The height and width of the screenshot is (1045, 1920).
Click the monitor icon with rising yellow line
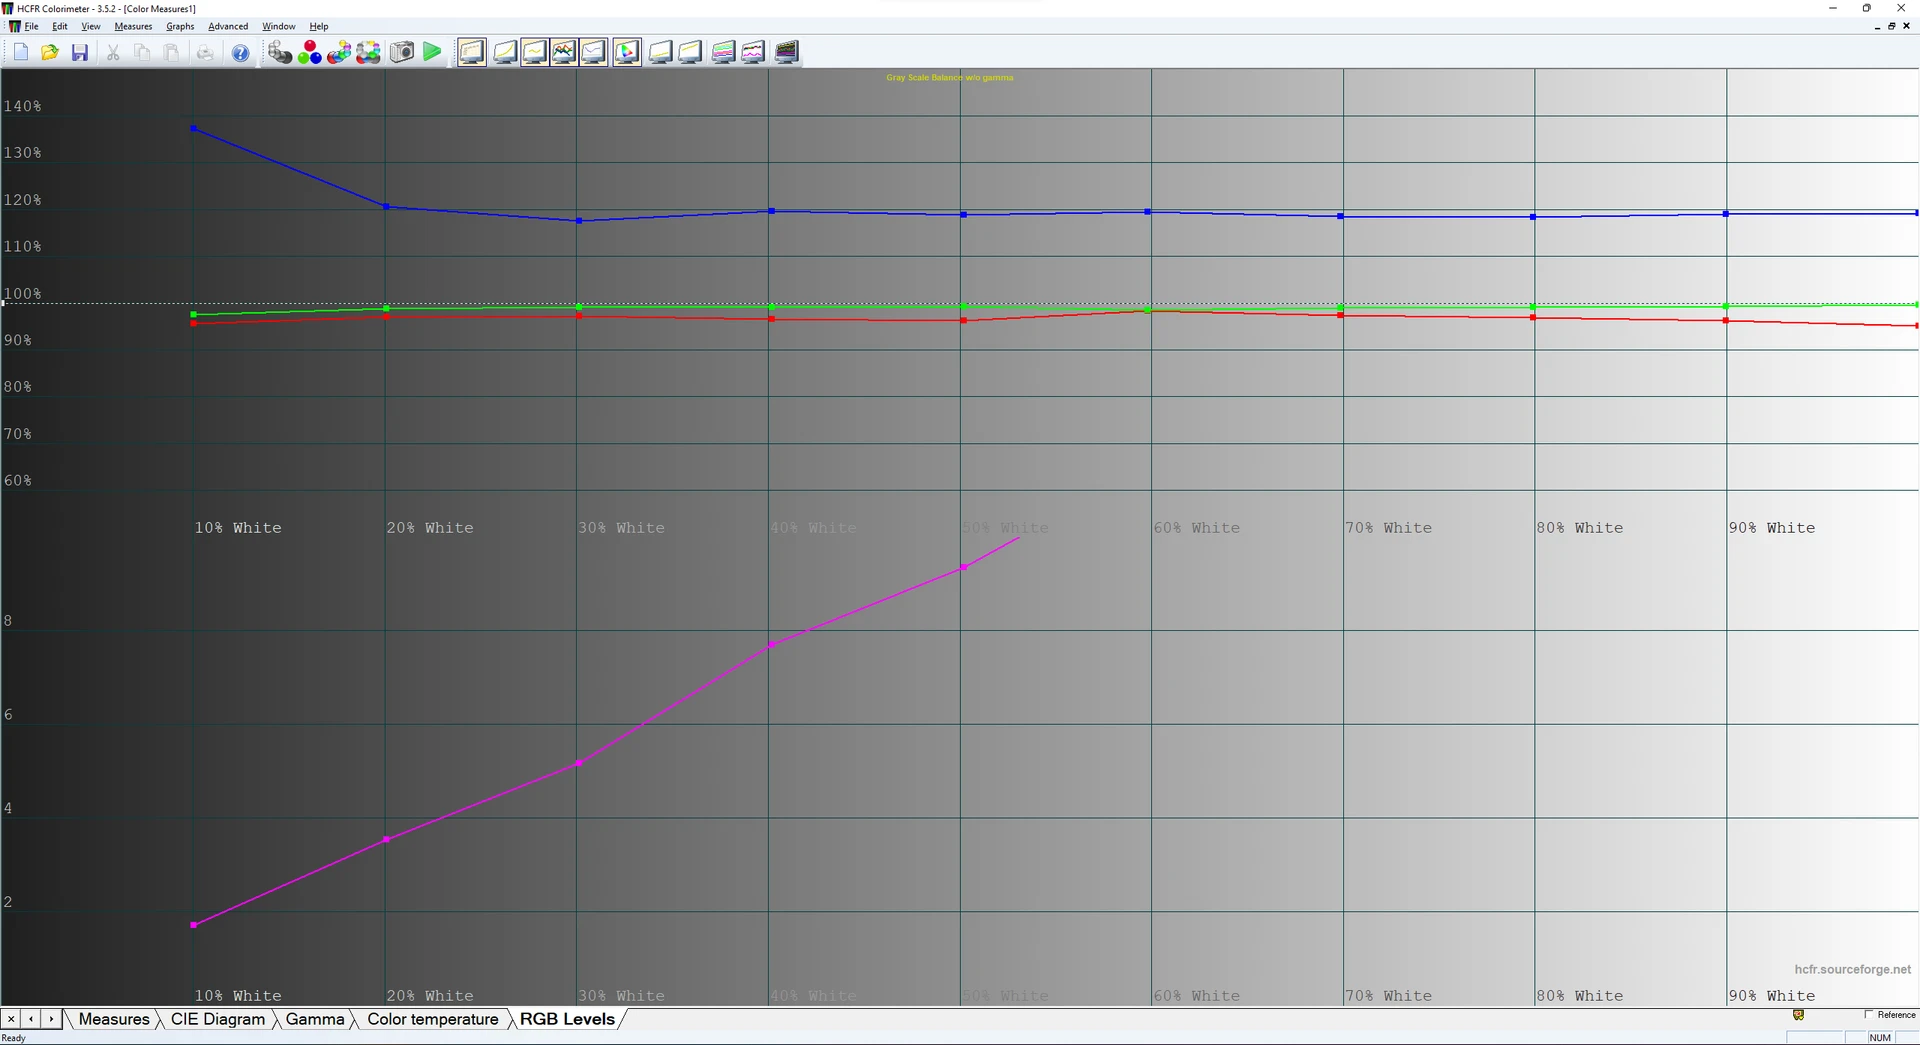click(690, 52)
